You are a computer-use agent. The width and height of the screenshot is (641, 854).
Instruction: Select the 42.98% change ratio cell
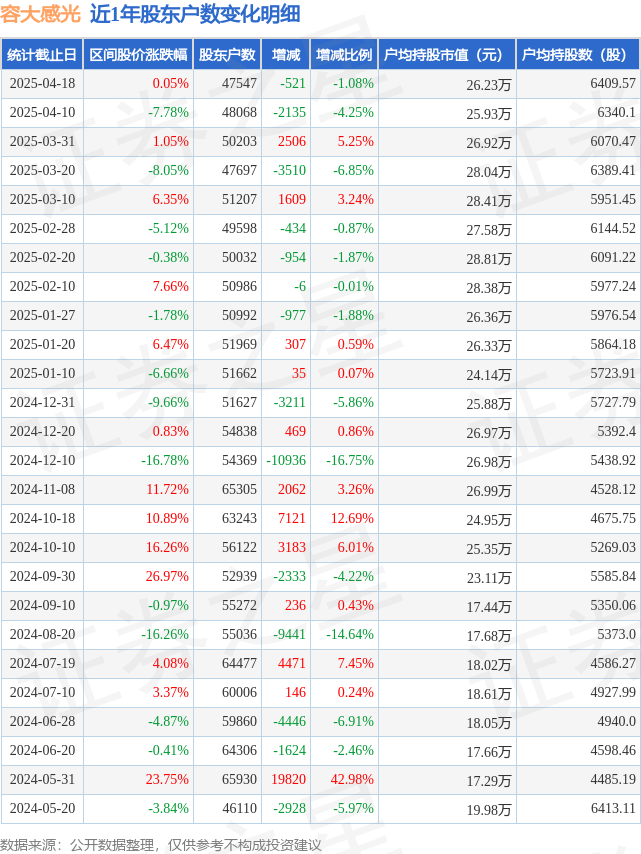point(352,779)
